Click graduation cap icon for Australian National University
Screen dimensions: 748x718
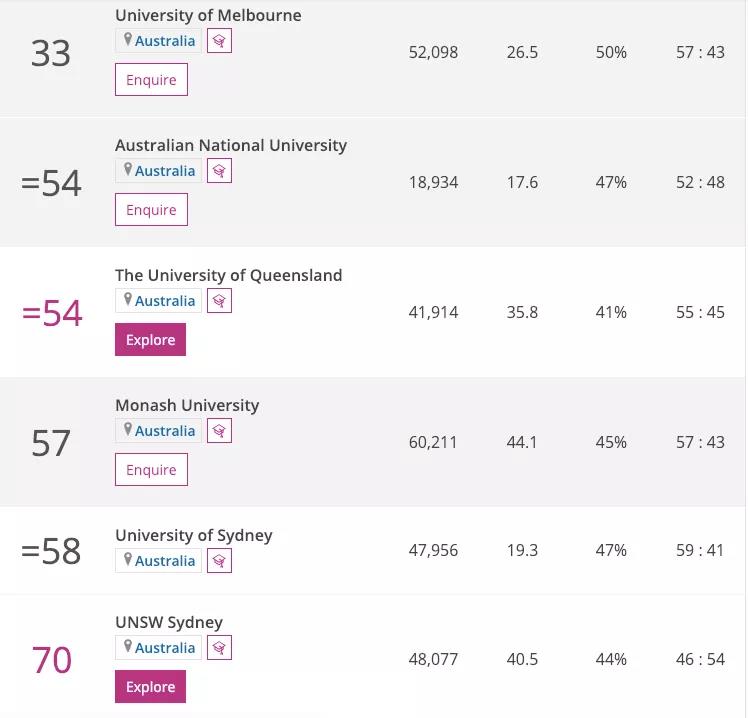(219, 171)
